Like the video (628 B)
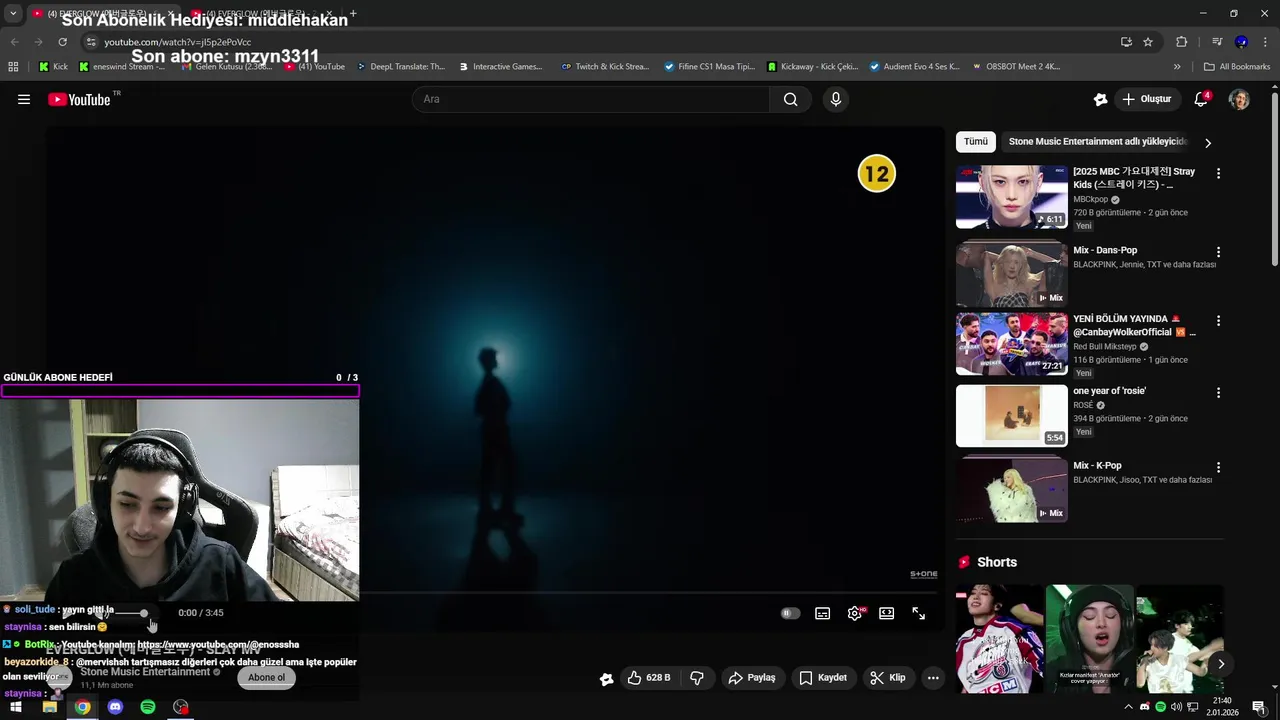This screenshot has width=1280, height=720. [x=648, y=678]
